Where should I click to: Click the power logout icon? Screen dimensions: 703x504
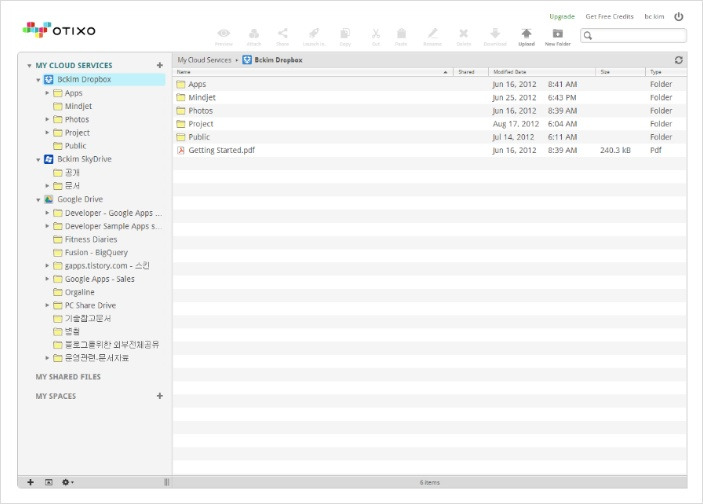(x=678, y=17)
